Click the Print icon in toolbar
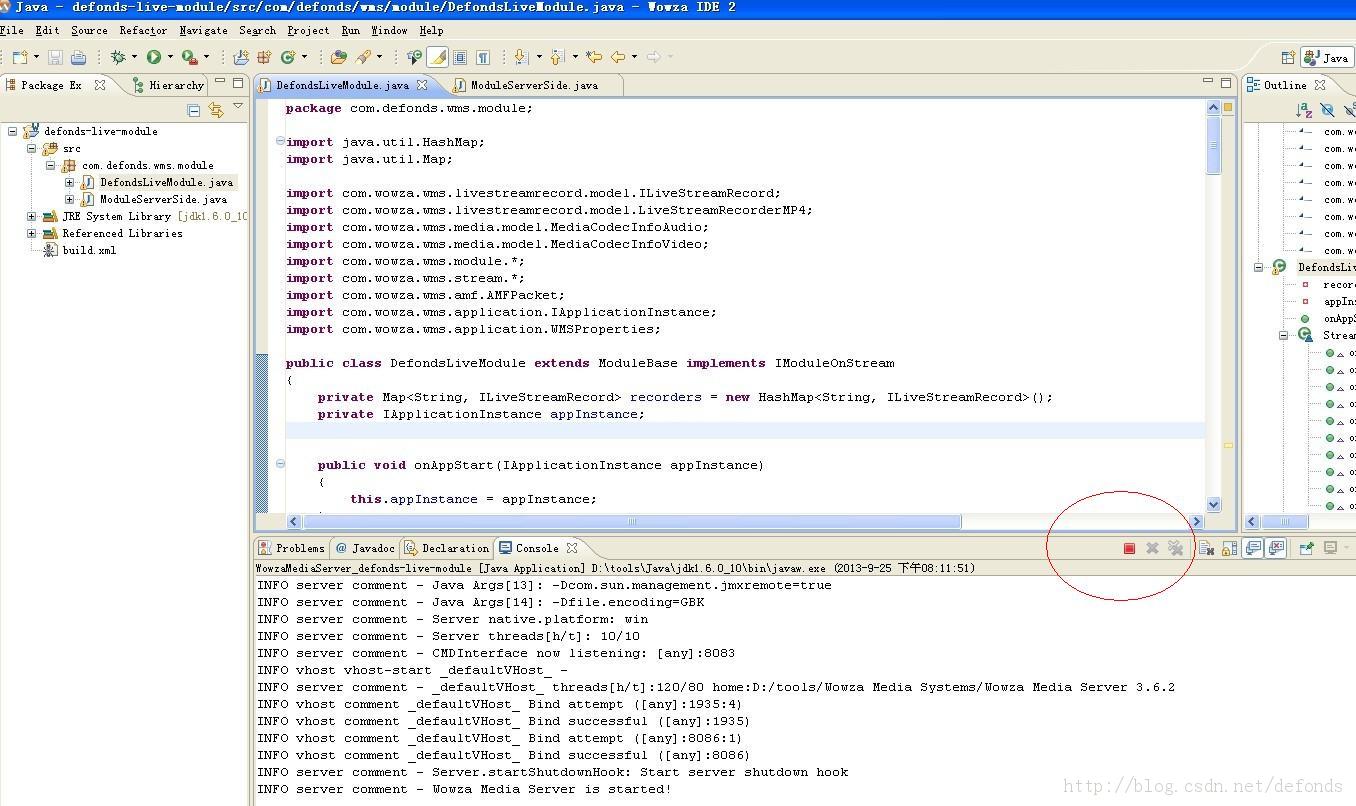 [78, 57]
